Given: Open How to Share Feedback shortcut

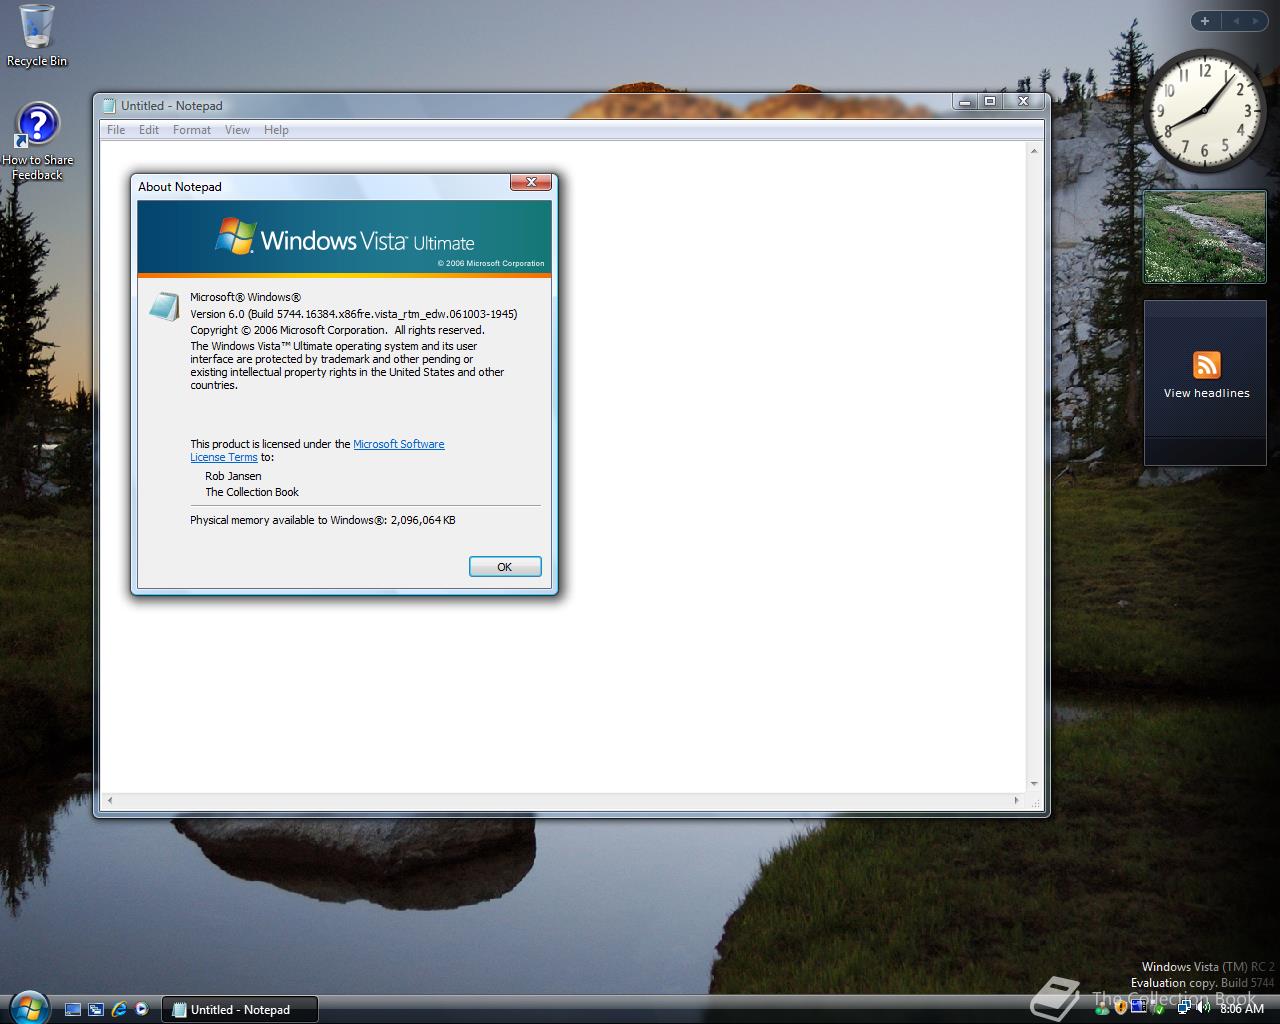Looking at the screenshot, I should coord(37,142).
